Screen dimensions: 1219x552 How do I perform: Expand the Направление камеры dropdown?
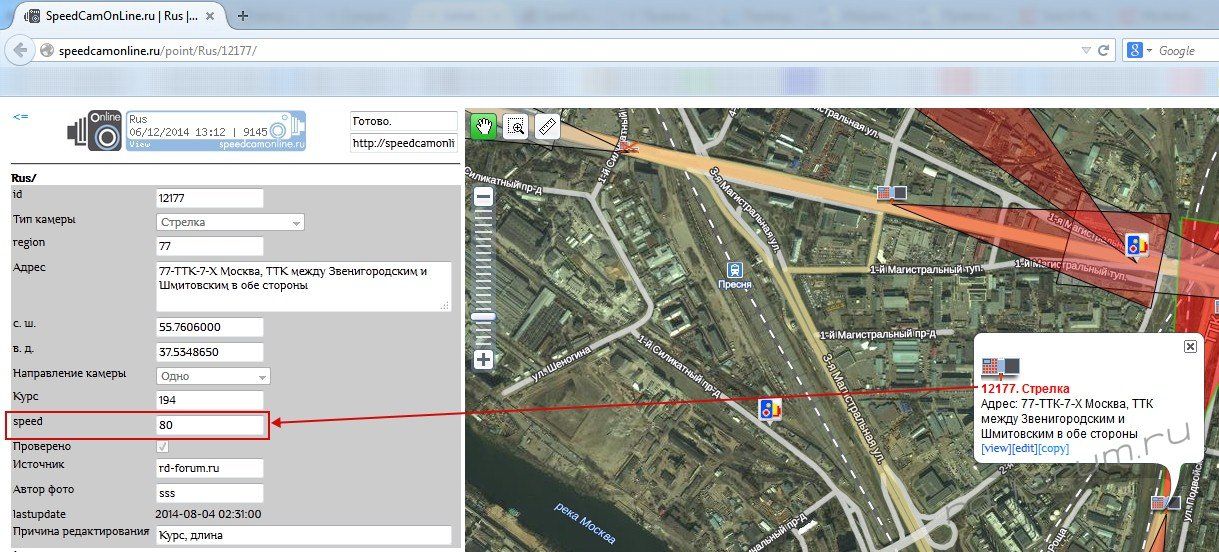click(213, 376)
